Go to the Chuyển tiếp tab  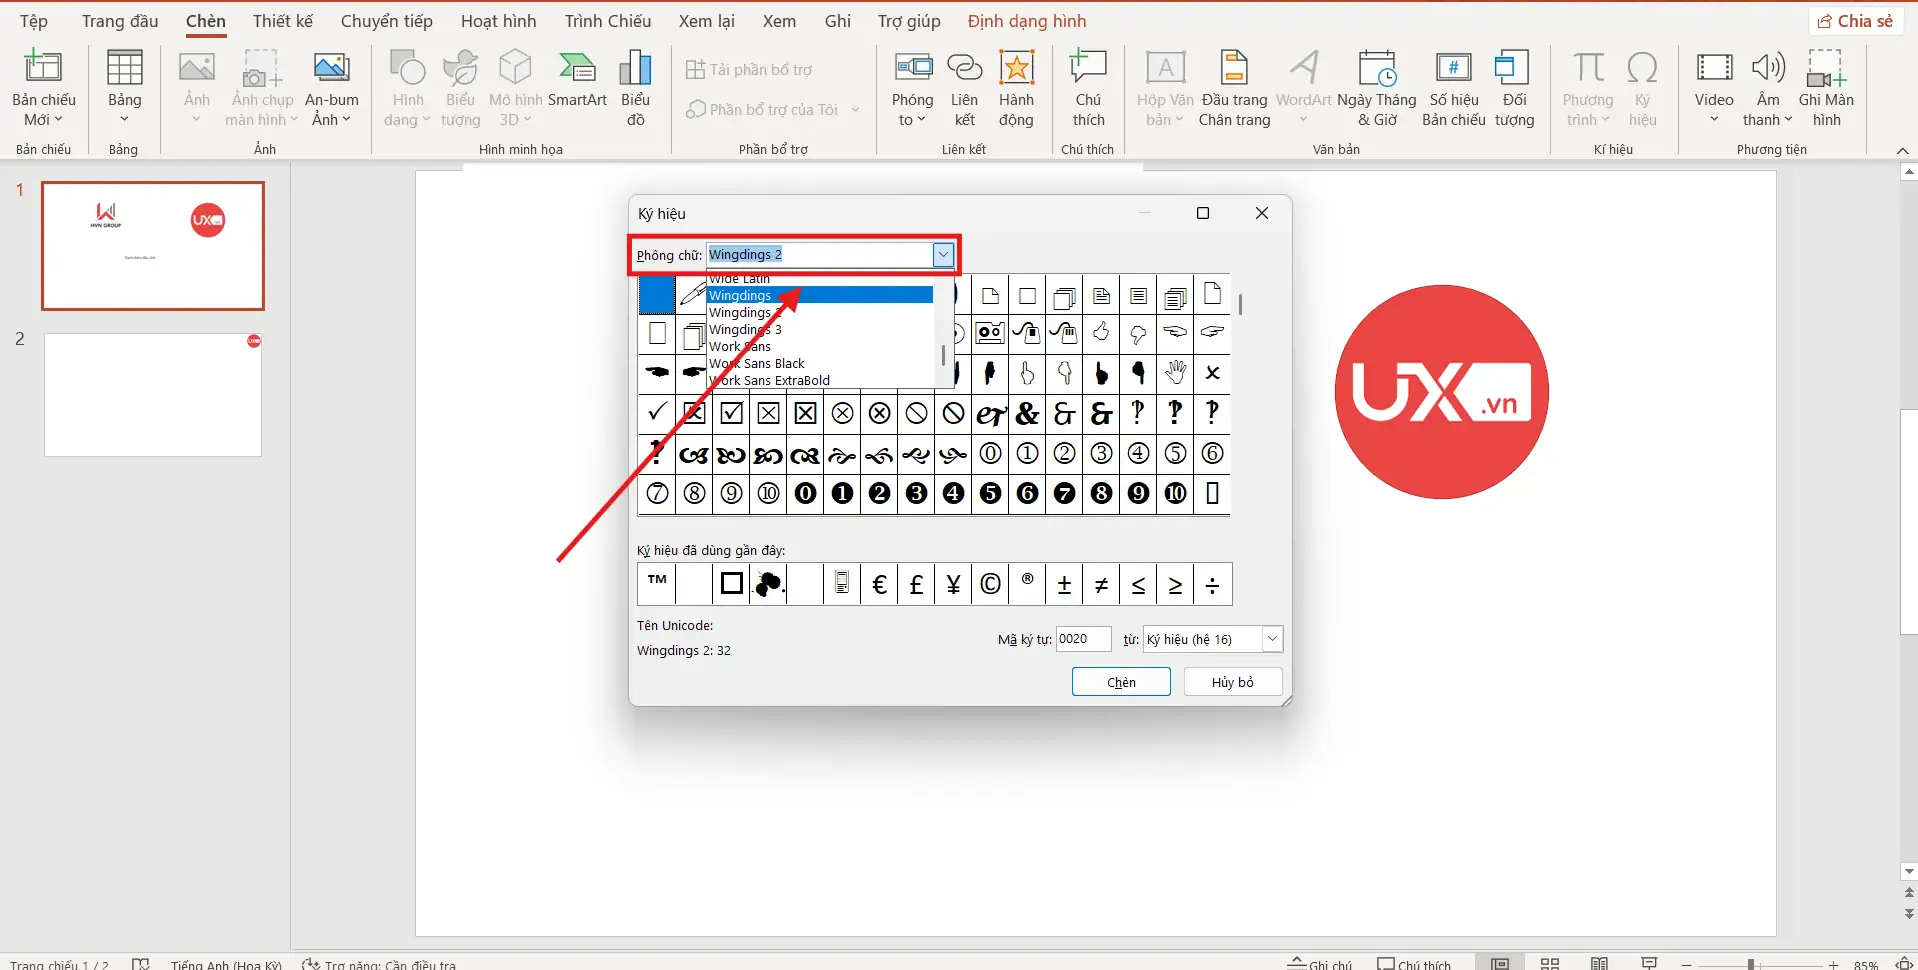[x=387, y=21]
